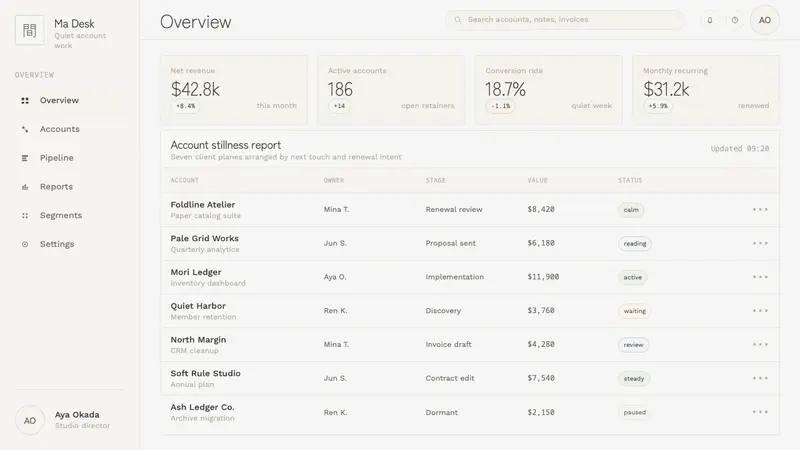
Task: Click the calm status pill
Action: [631, 210]
